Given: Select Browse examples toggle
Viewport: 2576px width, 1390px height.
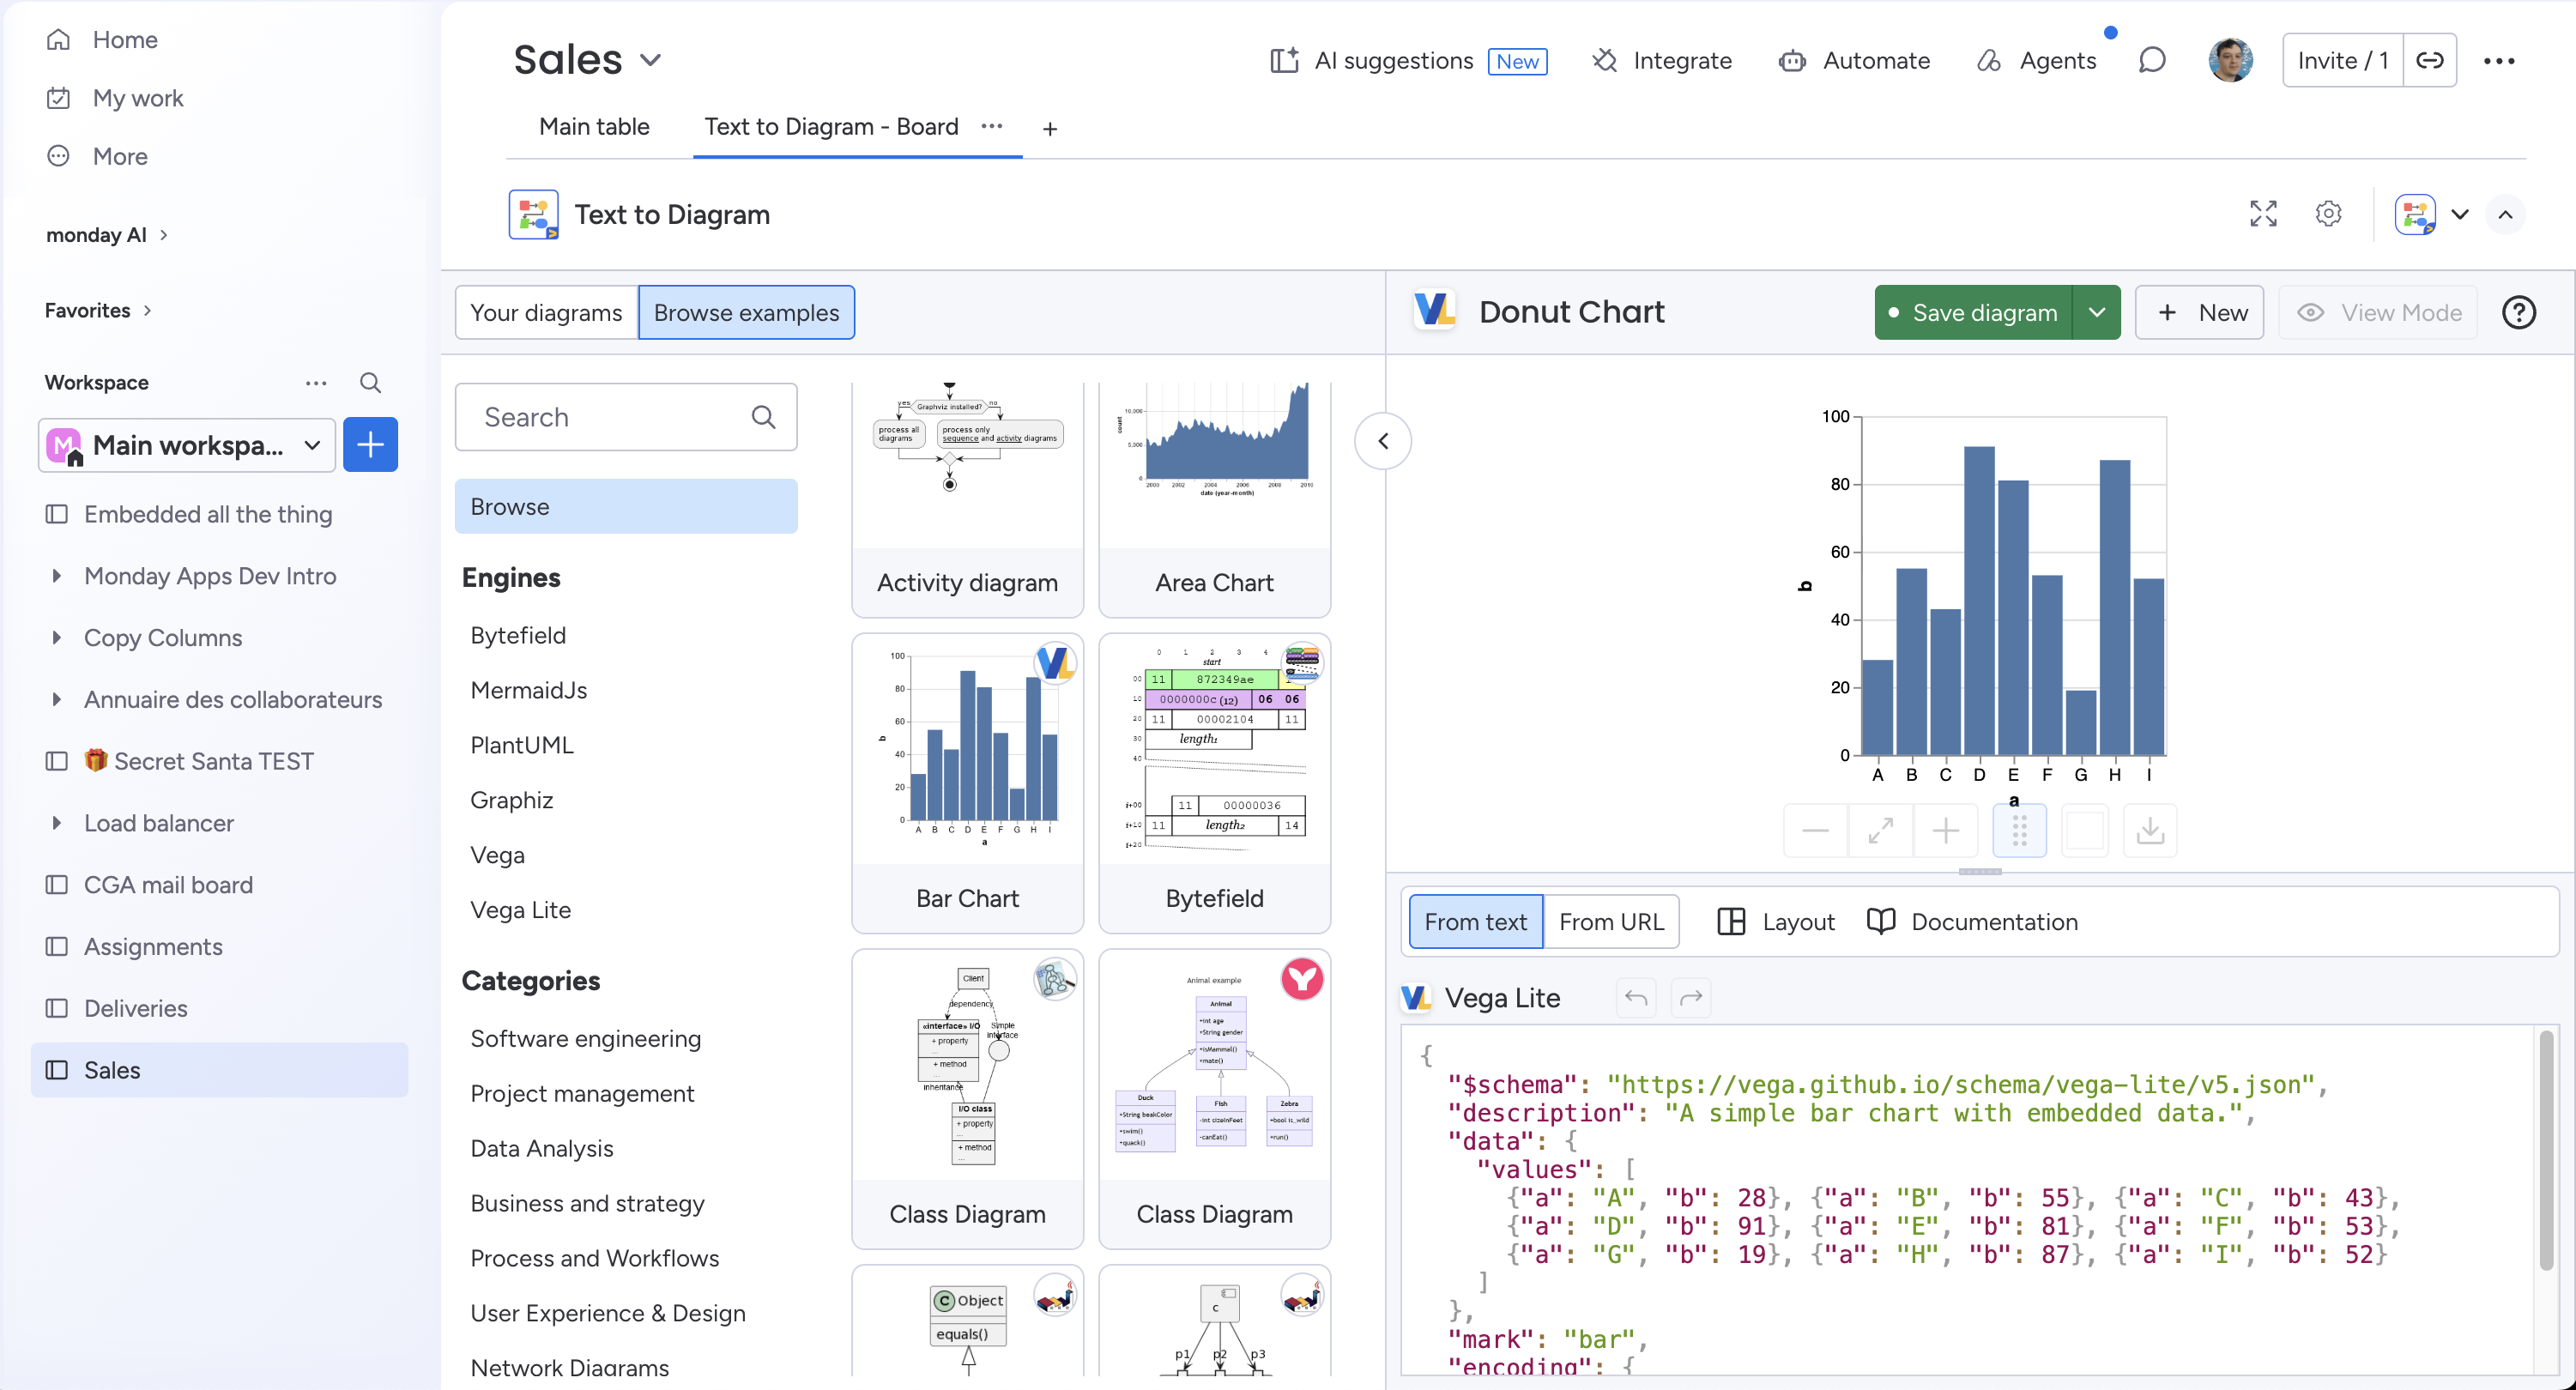Looking at the screenshot, I should click(x=746, y=313).
